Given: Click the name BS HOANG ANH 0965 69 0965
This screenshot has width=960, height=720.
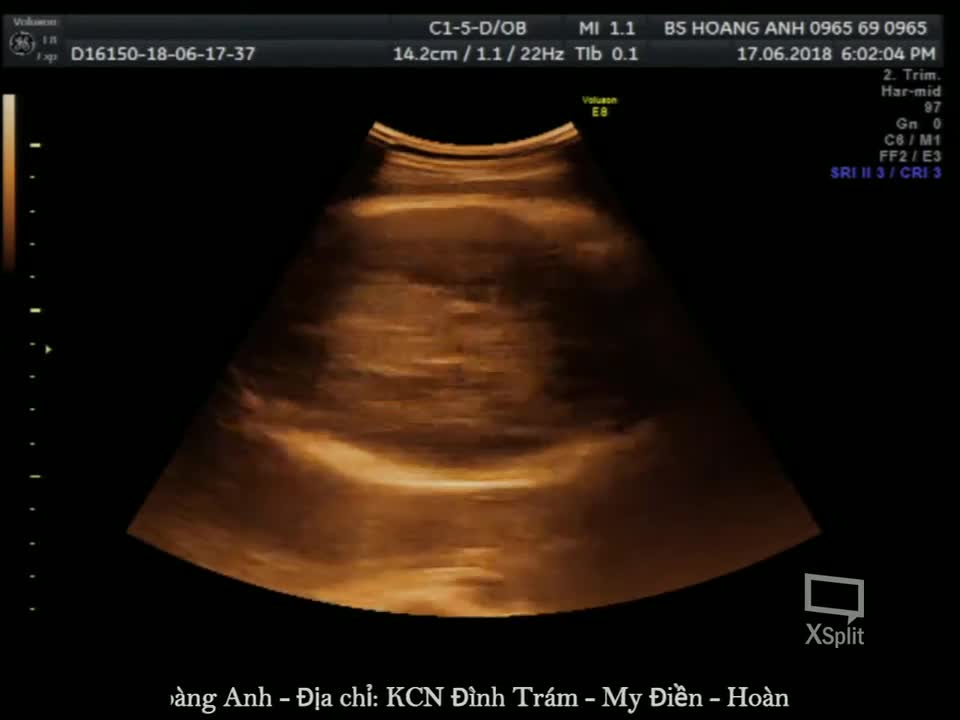Looking at the screenshot, I should pyautogui.click(x=795, y=28).
